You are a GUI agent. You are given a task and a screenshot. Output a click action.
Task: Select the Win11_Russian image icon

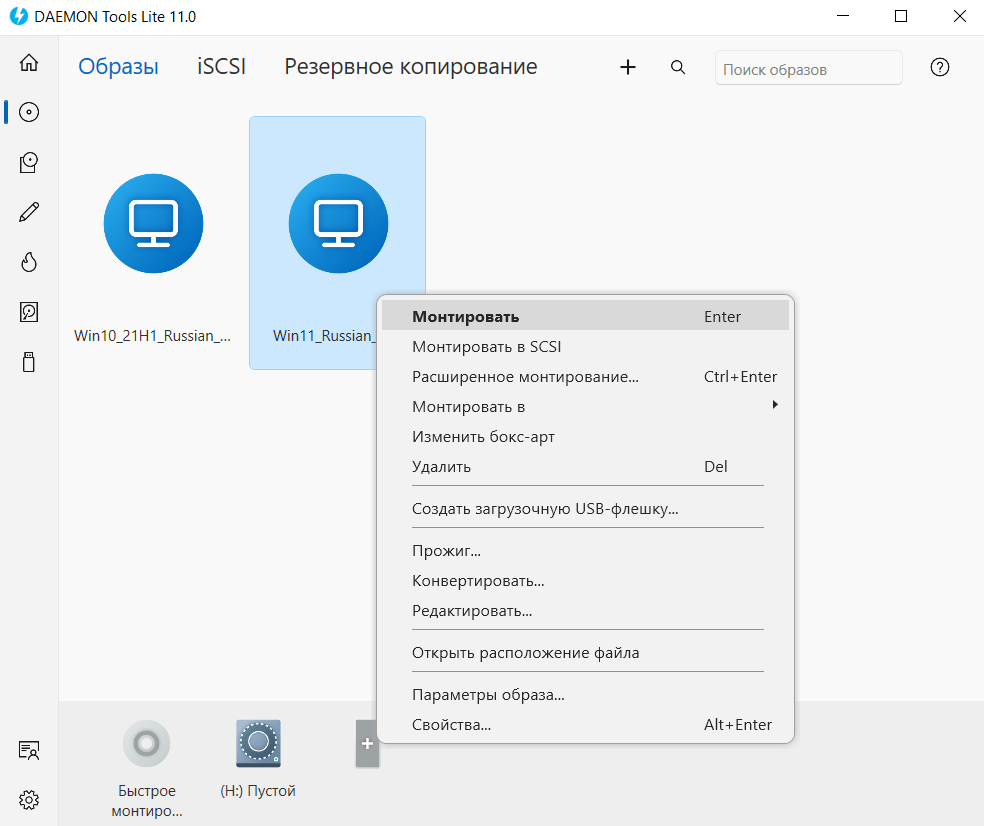338,223
